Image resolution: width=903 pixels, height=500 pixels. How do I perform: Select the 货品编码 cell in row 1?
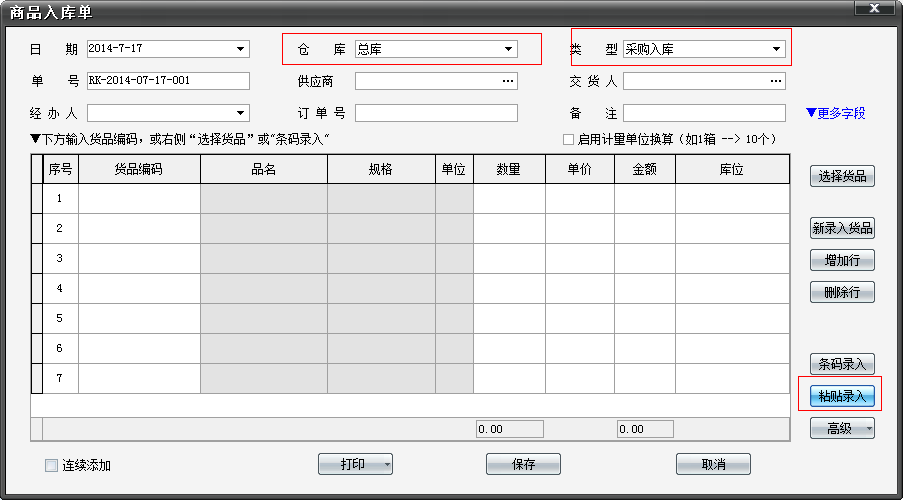coord(139,199)
